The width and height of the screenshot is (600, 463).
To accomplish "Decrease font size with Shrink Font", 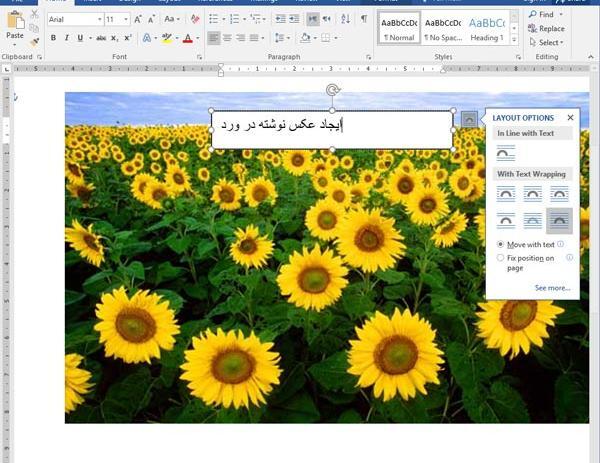I will pos(152,19).
